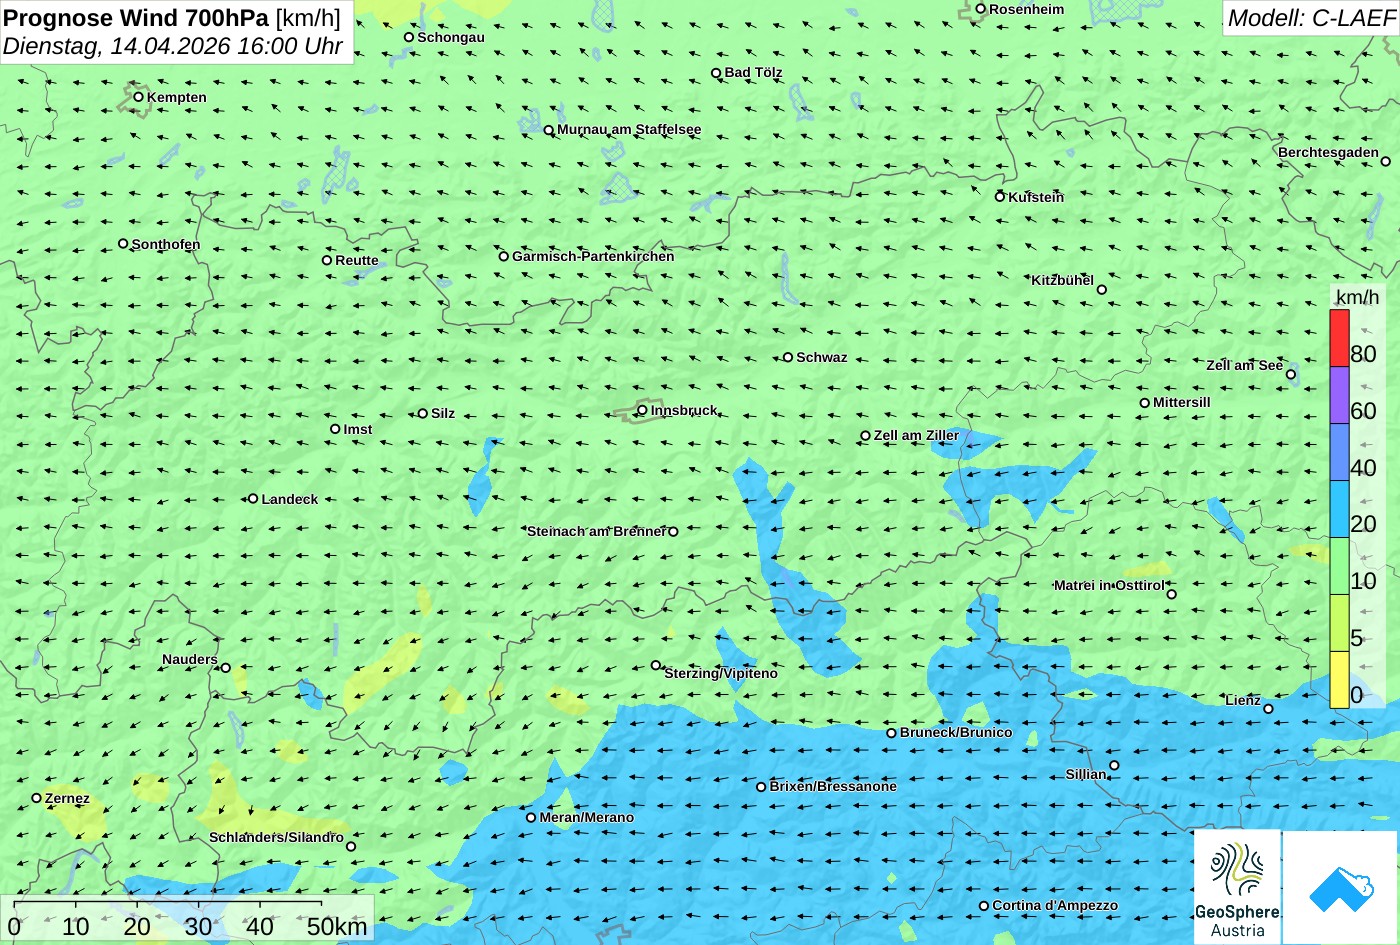Click the Bad Tölz label
This screenshot has height=945, width=1400.
pyautogui.click(x=753, y=72)
